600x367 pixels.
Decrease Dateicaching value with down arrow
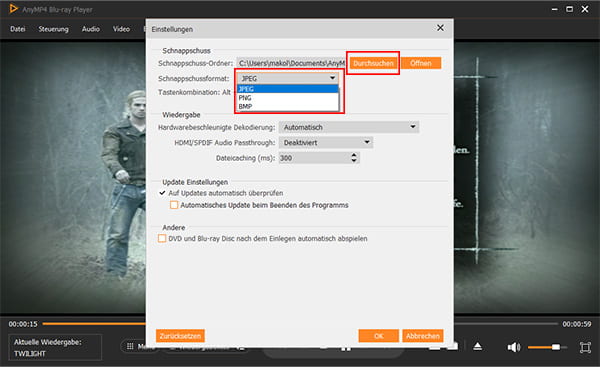coord(354,160)
